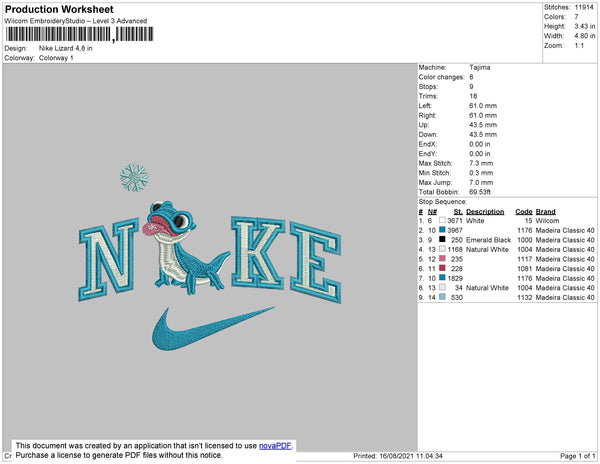The image size is (600, 464).
Task: Select the Max Stitch value '7.3 mm'
Action: [481, 163]
